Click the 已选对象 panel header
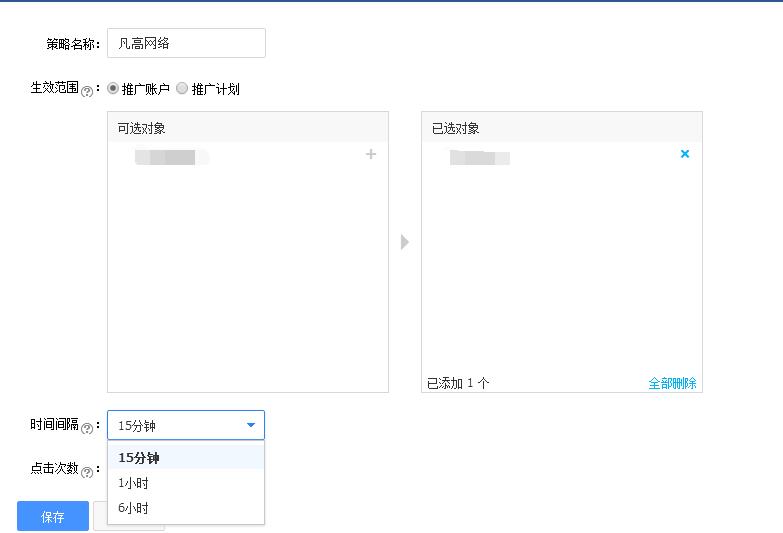Screen dimensions: 783x533 coord(561,128)
